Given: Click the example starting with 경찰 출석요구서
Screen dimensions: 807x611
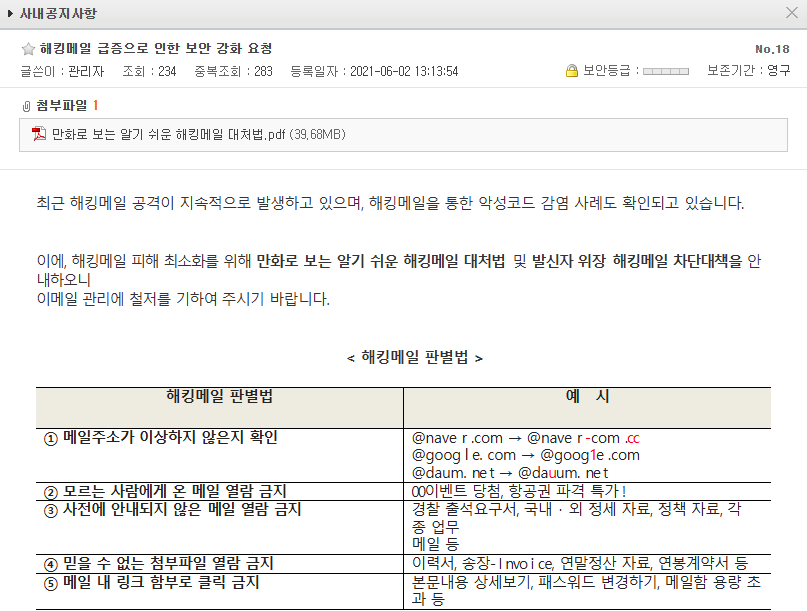Looking at the screenshot, I should [576, 526].
